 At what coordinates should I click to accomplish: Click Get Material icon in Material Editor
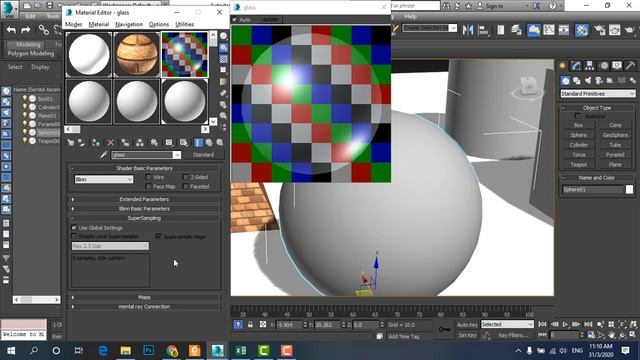[71, 142]
